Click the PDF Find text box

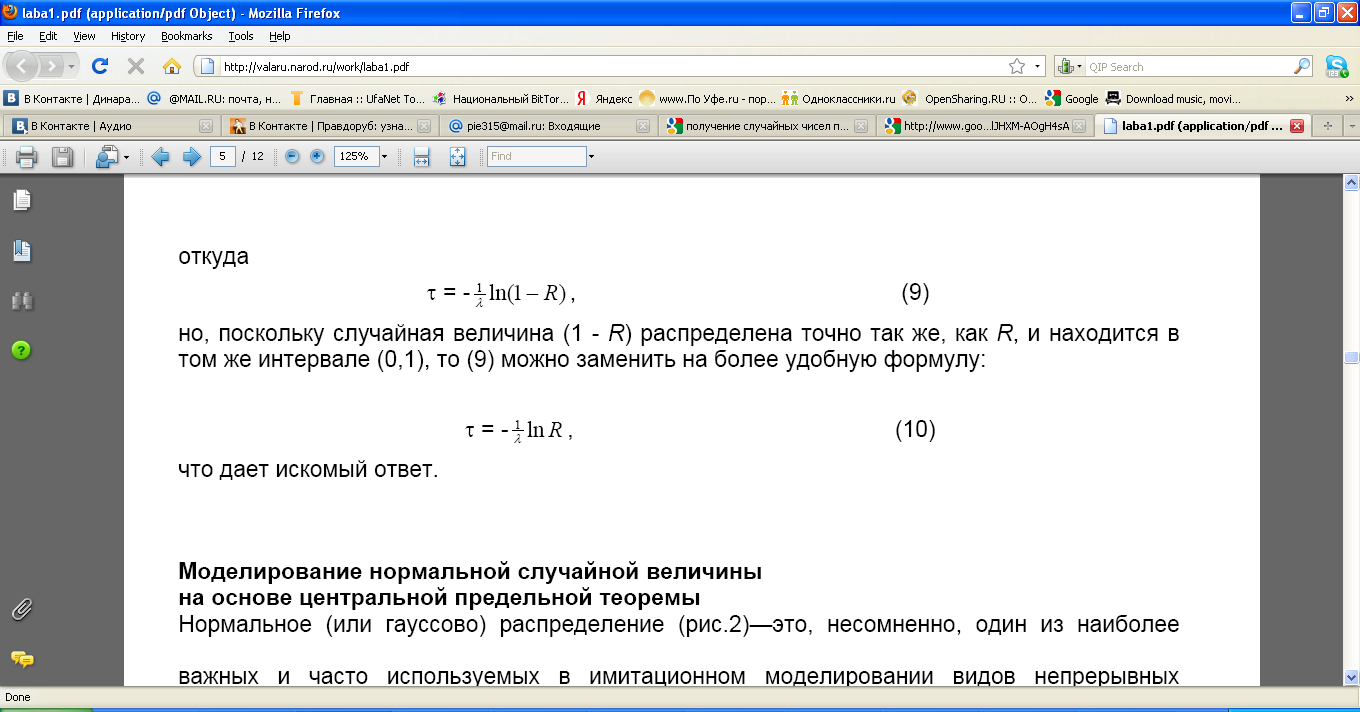pos(537,157)
